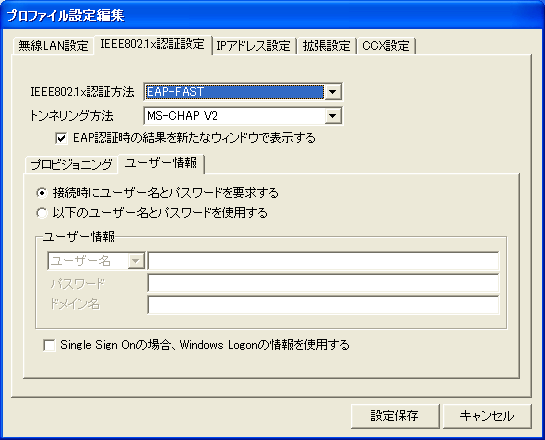The image size is (545, 440).
Task: Select the ユーザー情報 sub-tab
Action: [x=161, y=163]
